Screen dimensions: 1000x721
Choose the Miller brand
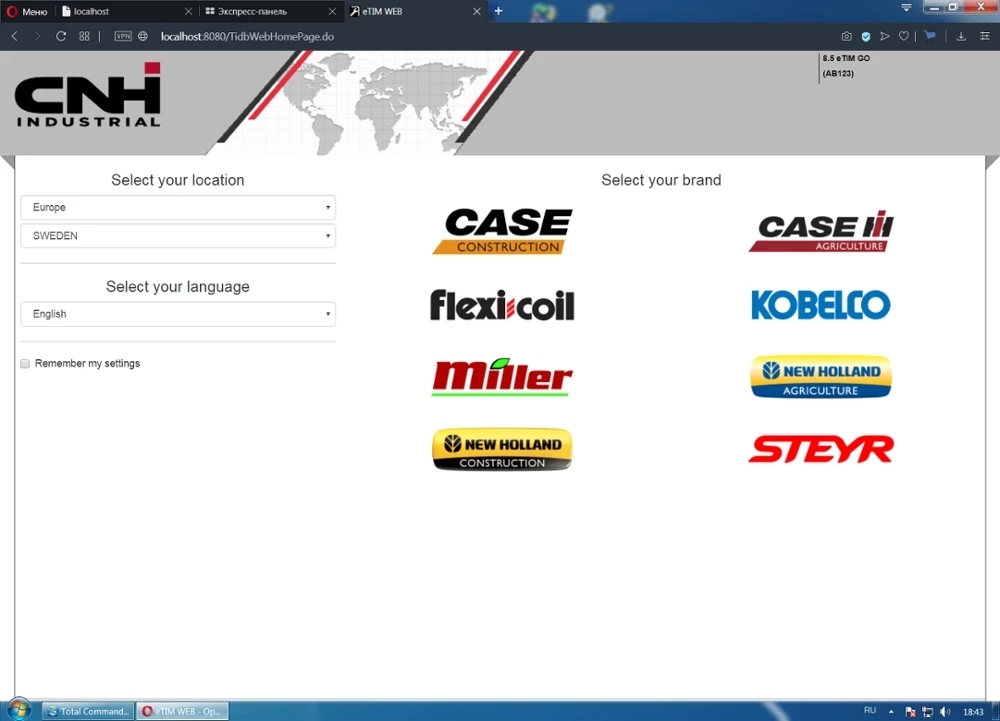[502, 377]
